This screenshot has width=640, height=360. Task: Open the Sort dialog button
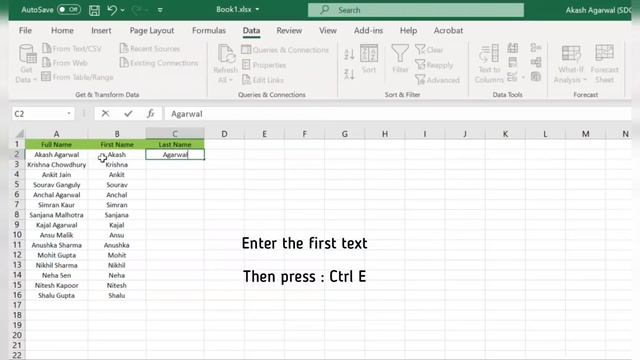pos(369,59)
